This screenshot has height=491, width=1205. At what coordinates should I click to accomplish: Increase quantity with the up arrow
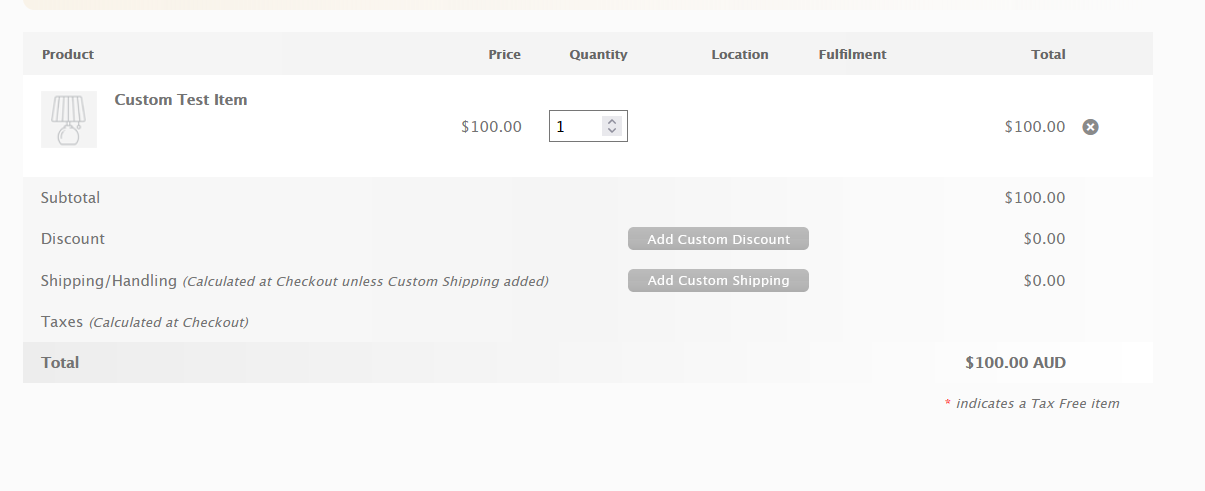[612, 121]
